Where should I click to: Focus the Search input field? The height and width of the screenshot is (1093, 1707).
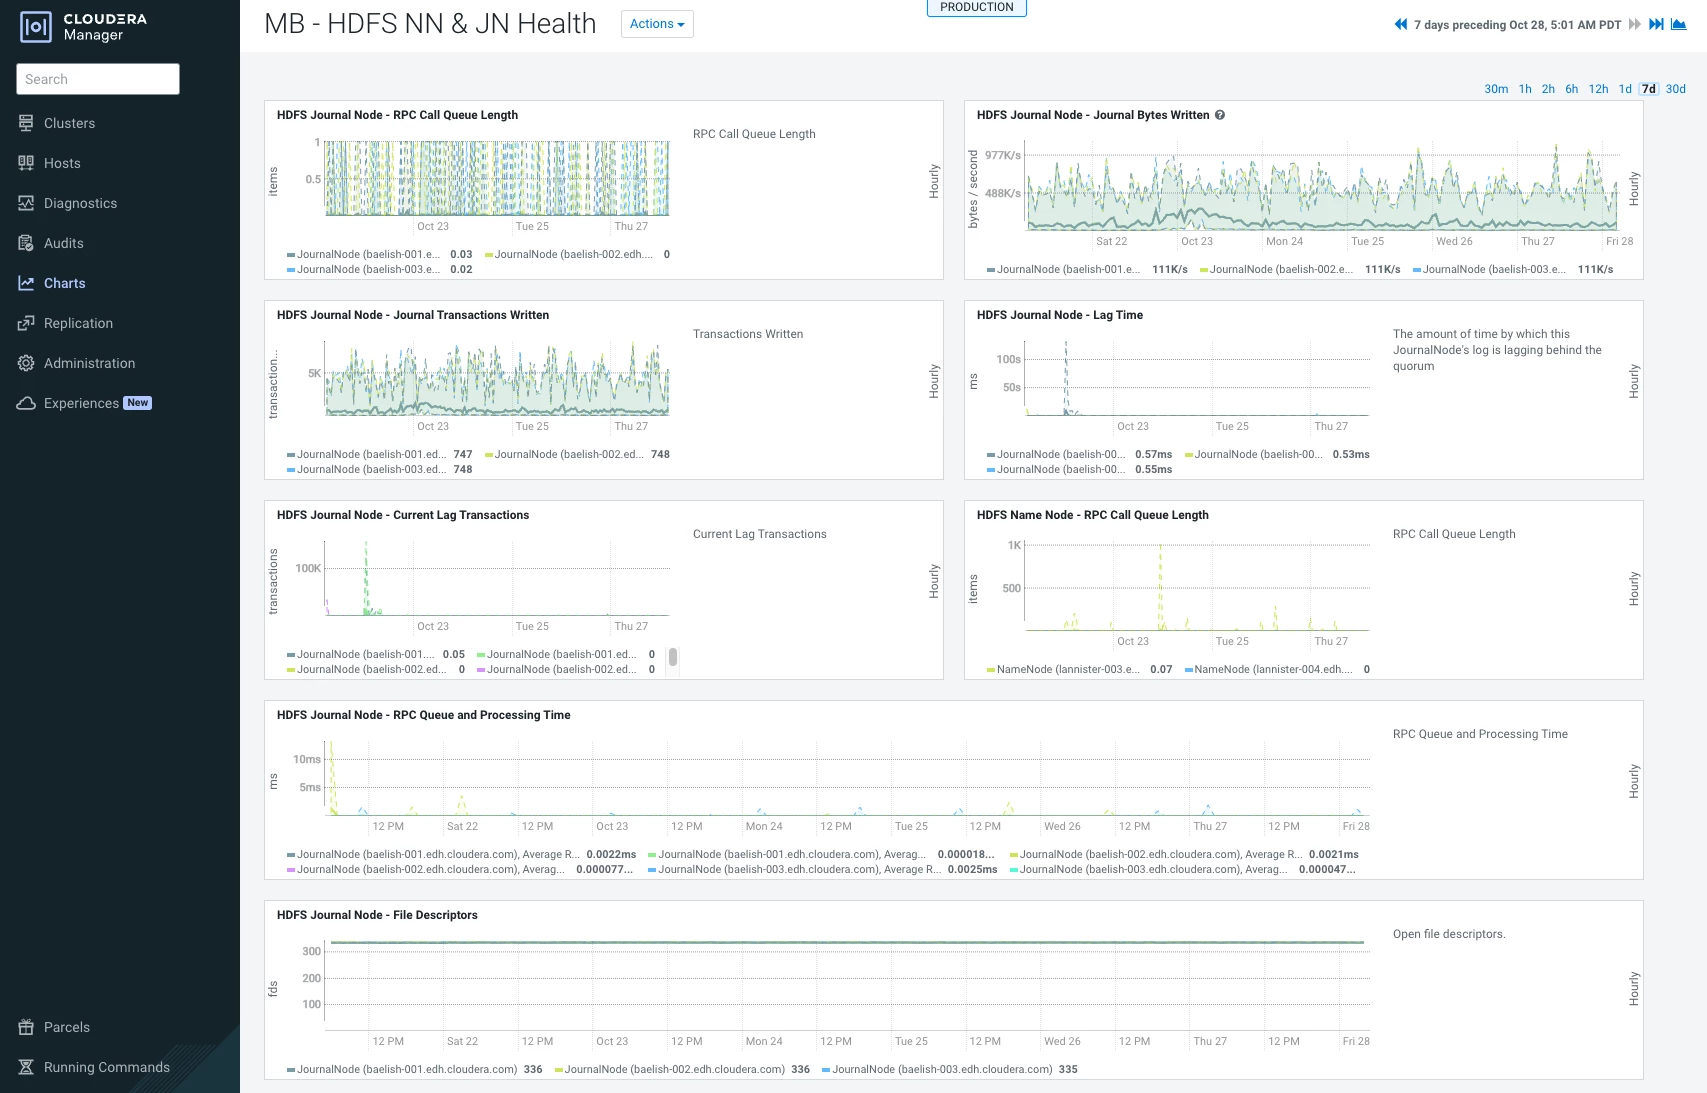[98, 79]
